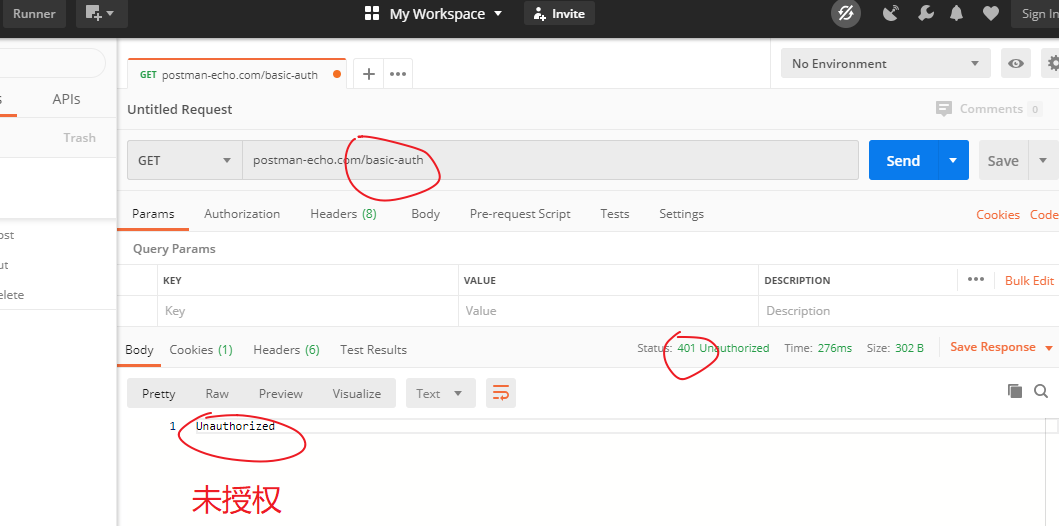Click the Value input cell

608,311
